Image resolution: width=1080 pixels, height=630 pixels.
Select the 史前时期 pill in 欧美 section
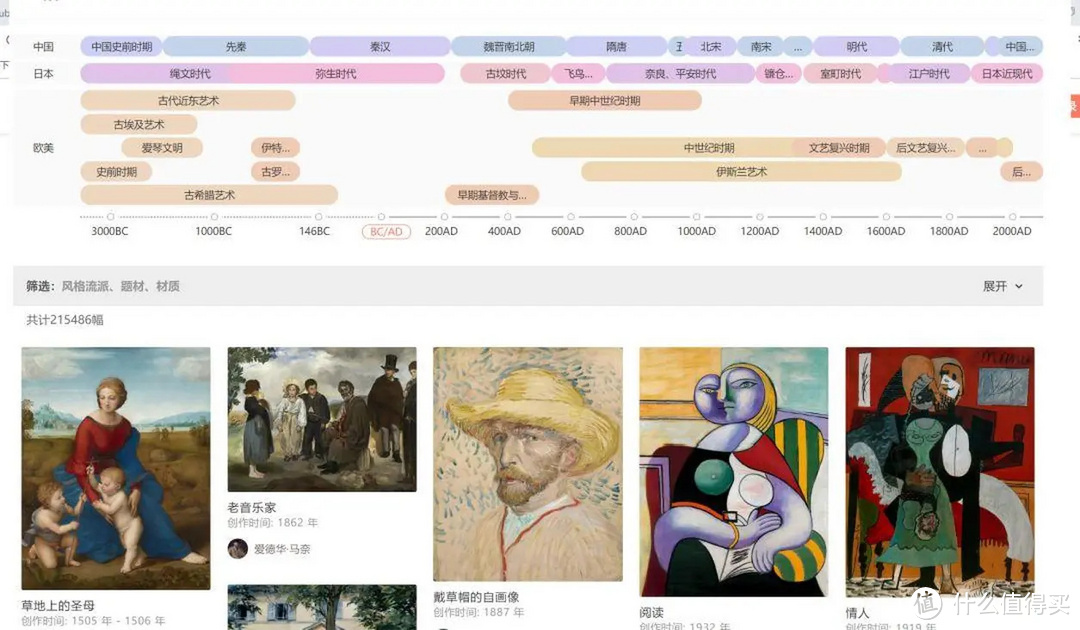tap(116, 172)
